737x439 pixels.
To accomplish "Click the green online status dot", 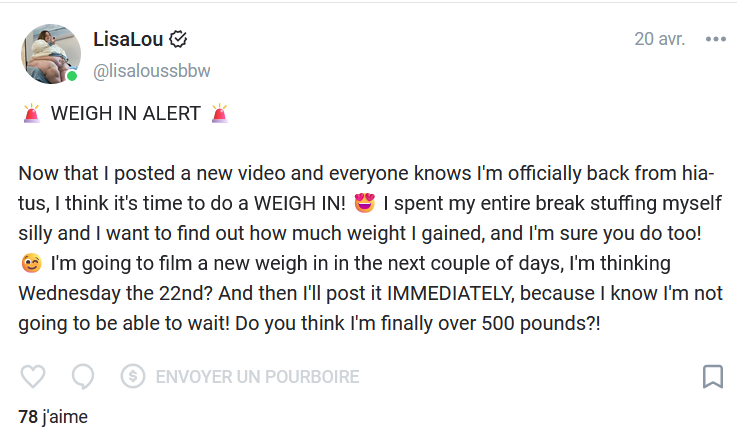I will coord(72,76).
